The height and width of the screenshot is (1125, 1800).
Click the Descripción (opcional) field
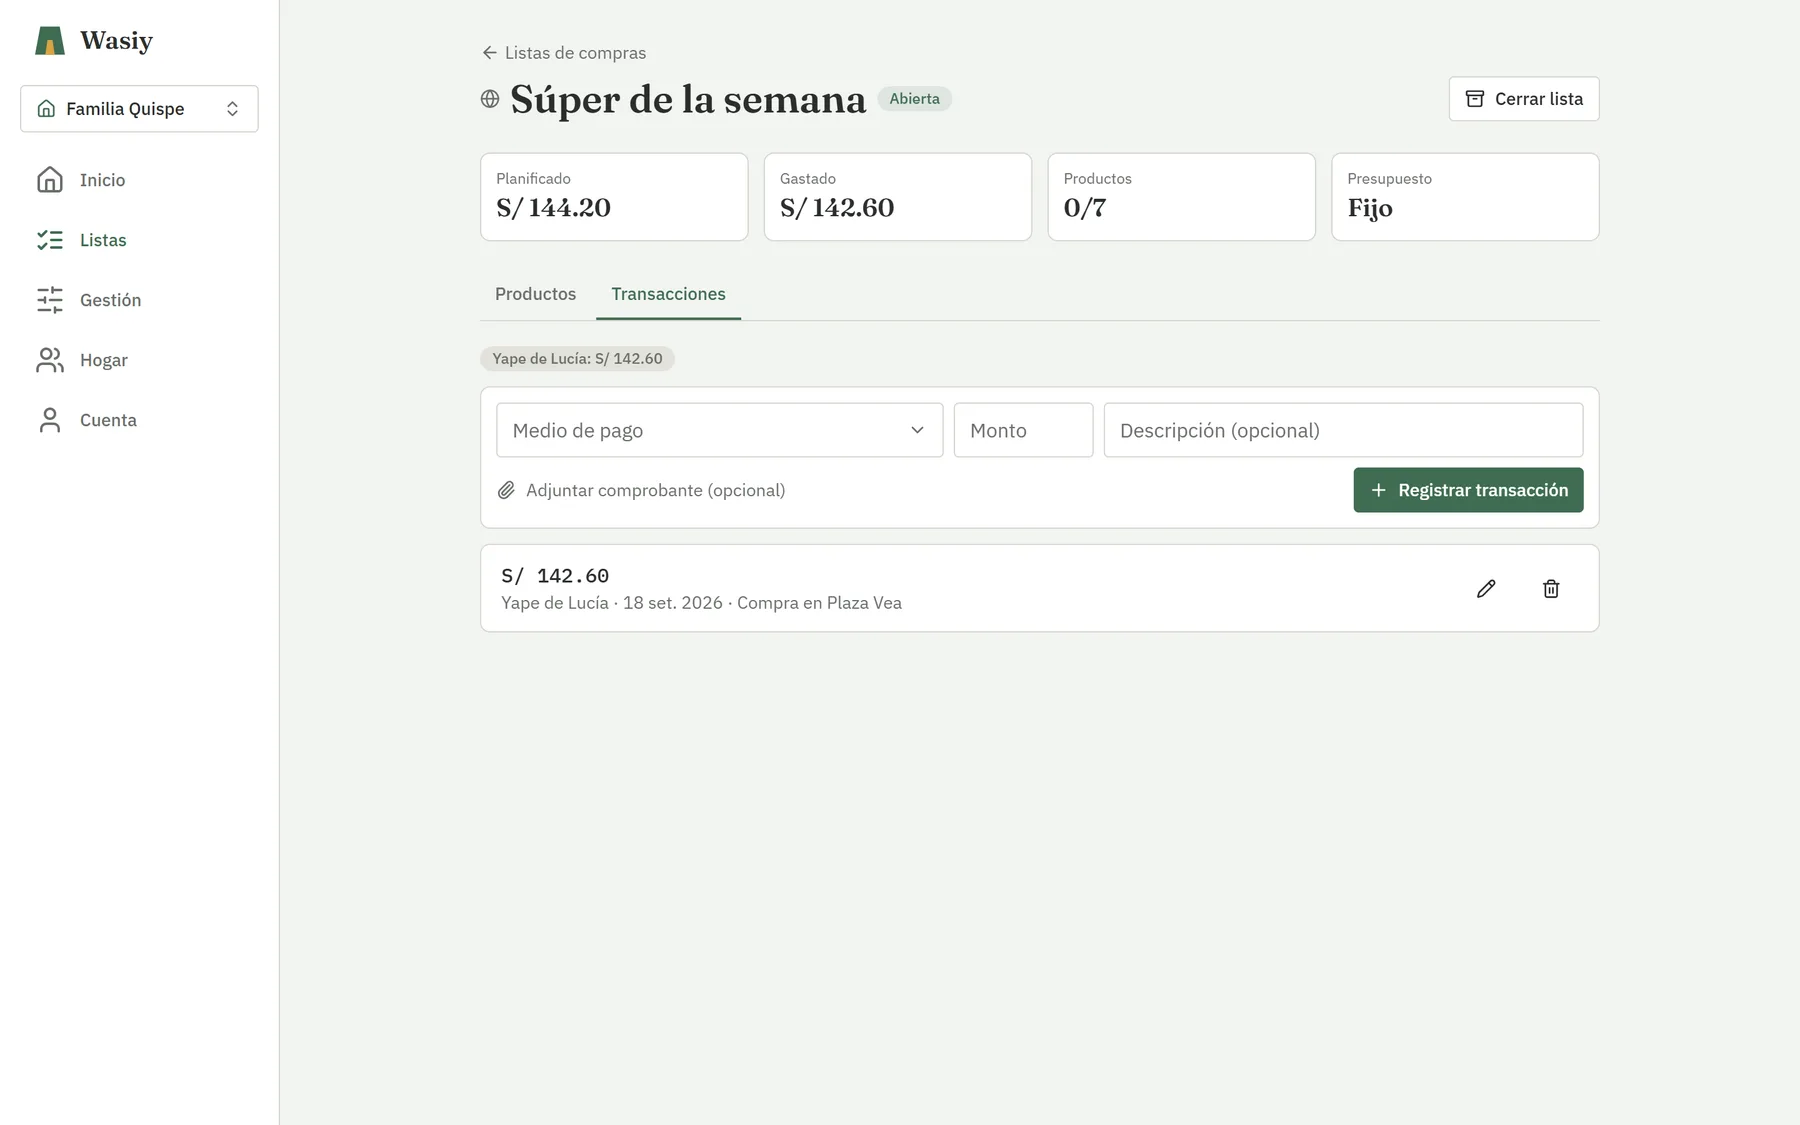tap(1343, 430)
